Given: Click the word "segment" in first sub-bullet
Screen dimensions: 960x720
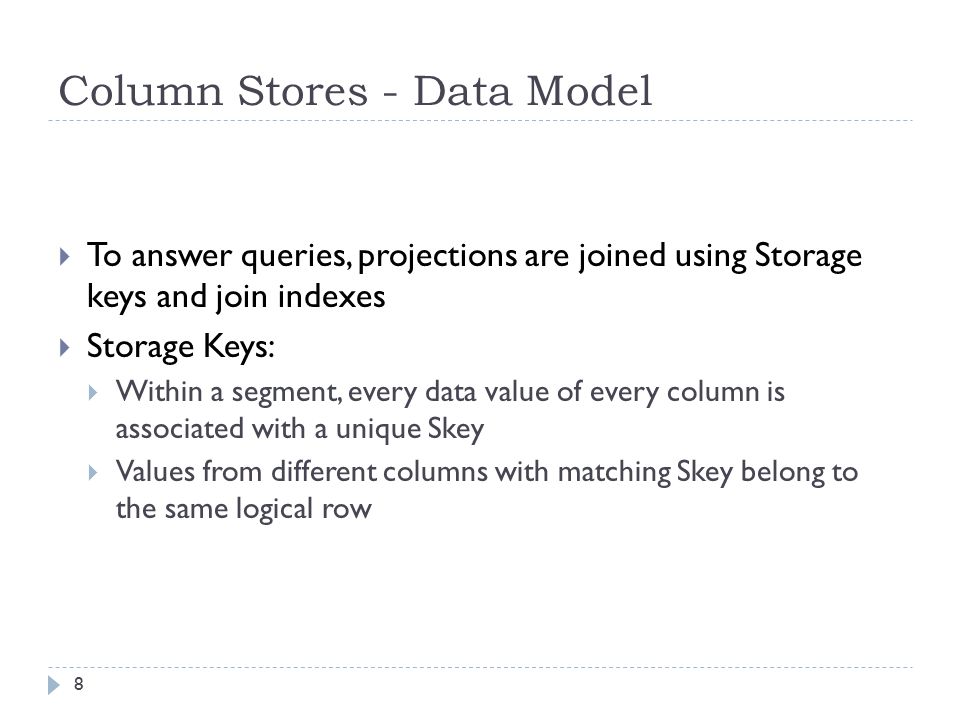Looking at the screenshot, I should pos(285,393).
